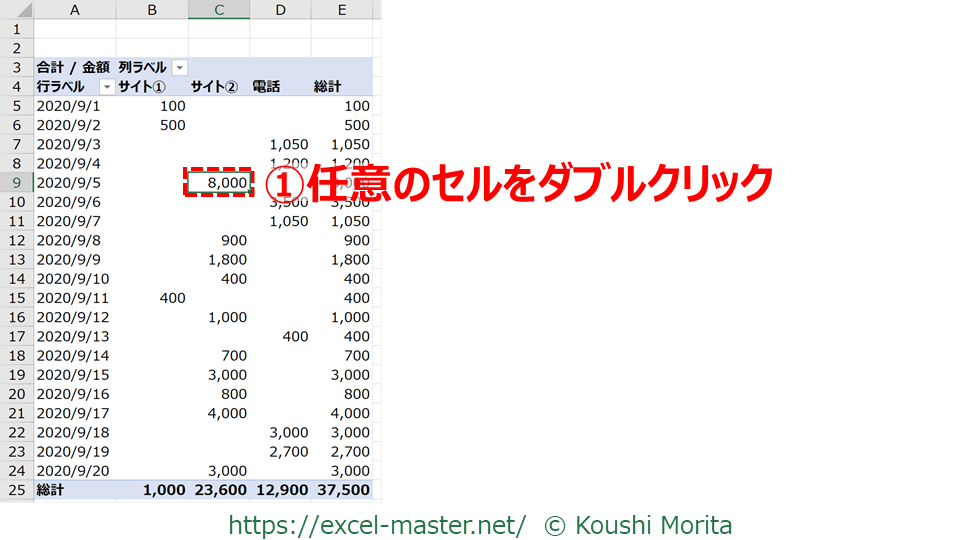Select the grand total cell 37,500

click(x=342, y=490)
